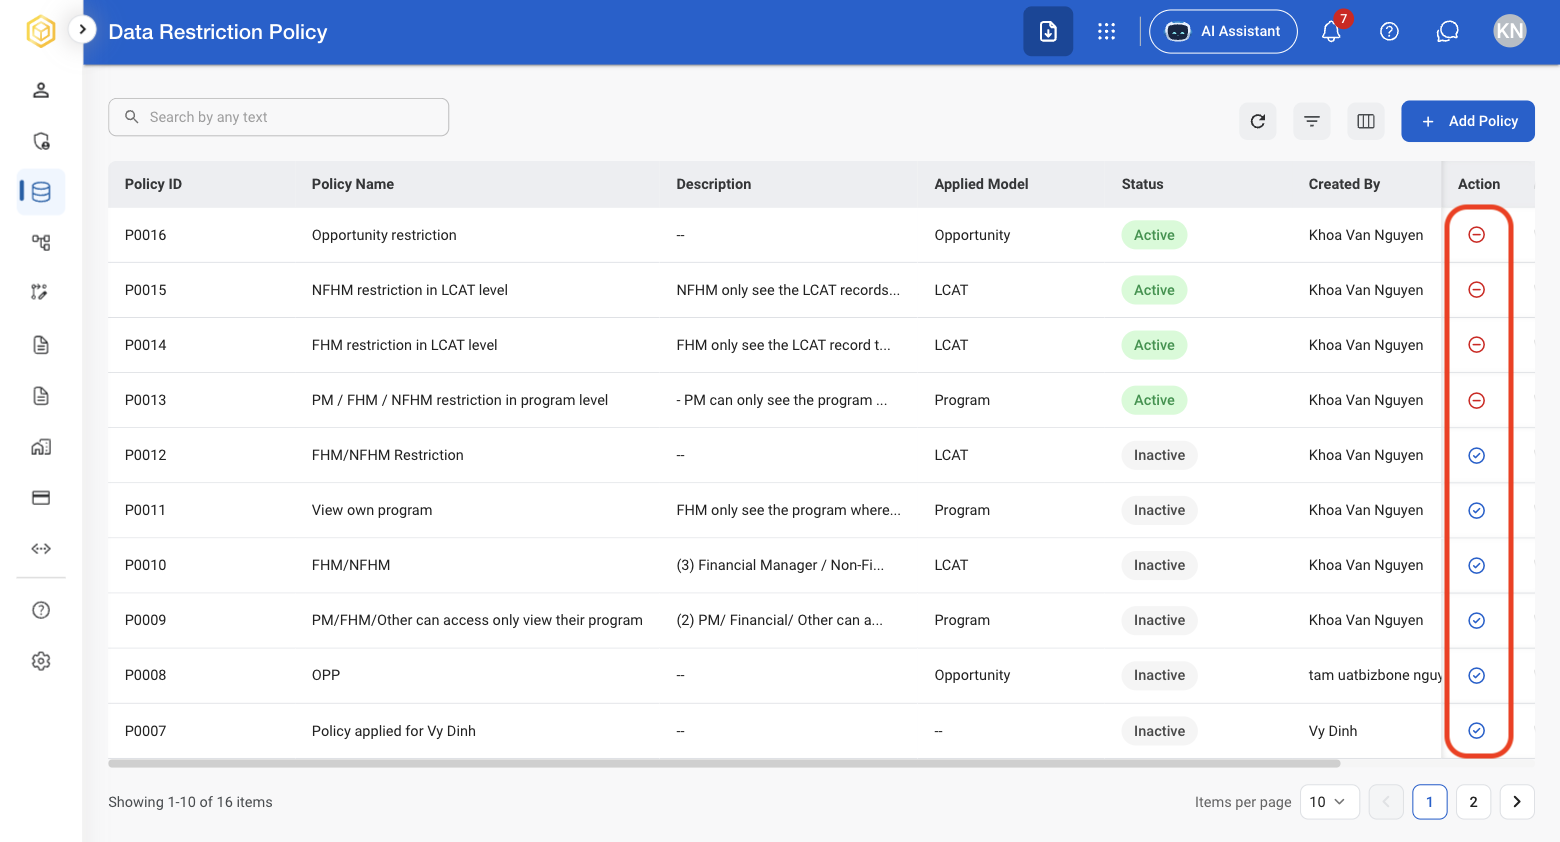The height and width of the screenshot is (842, 1560).
Task: Open the chat messages icon
Action: [1447, 31]
